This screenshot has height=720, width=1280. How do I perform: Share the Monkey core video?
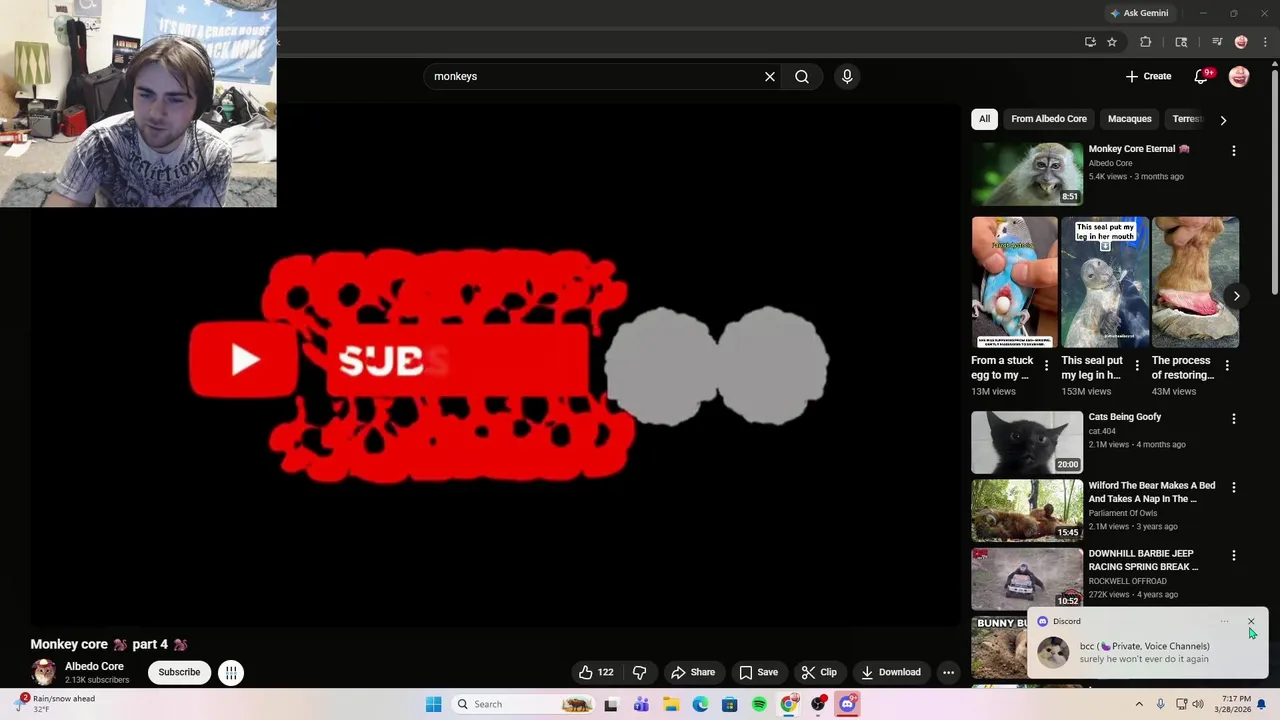[x=693, y=672]
